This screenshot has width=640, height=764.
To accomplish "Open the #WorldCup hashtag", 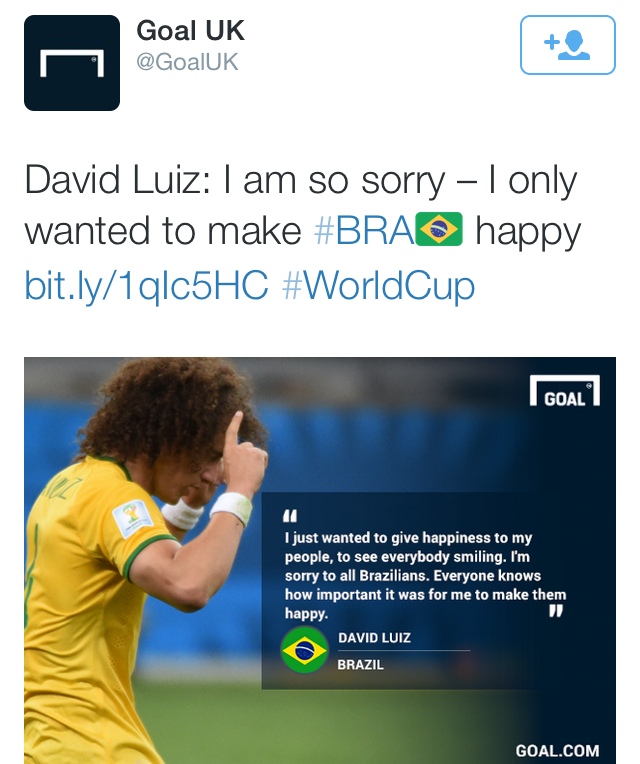I will click(x=378, y=286).
